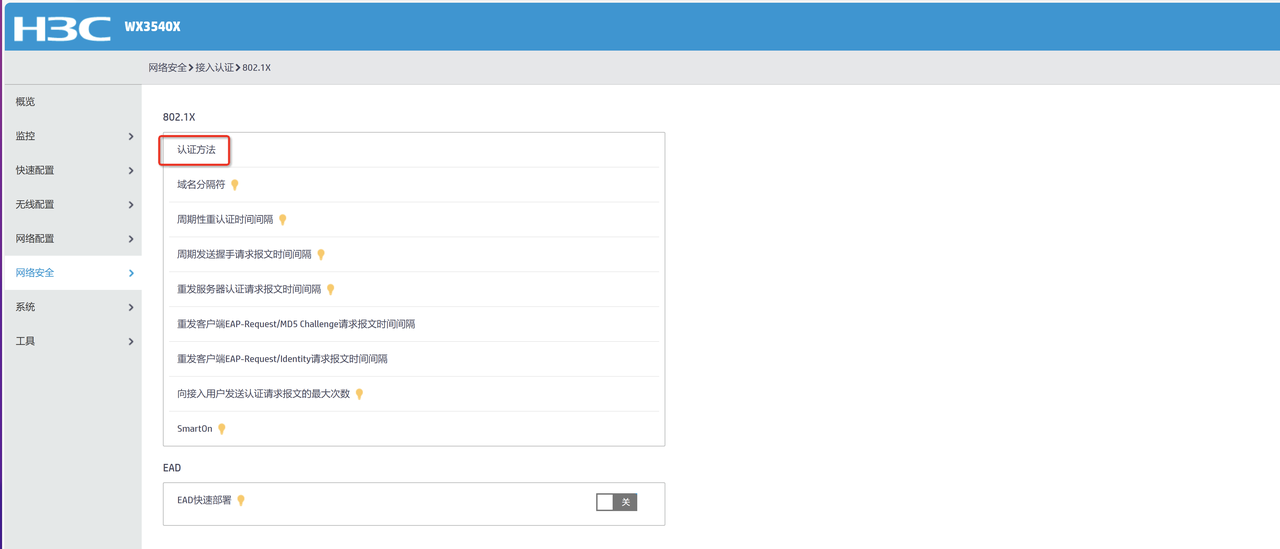Open the 工具 sidebar menu

point(73,341)
